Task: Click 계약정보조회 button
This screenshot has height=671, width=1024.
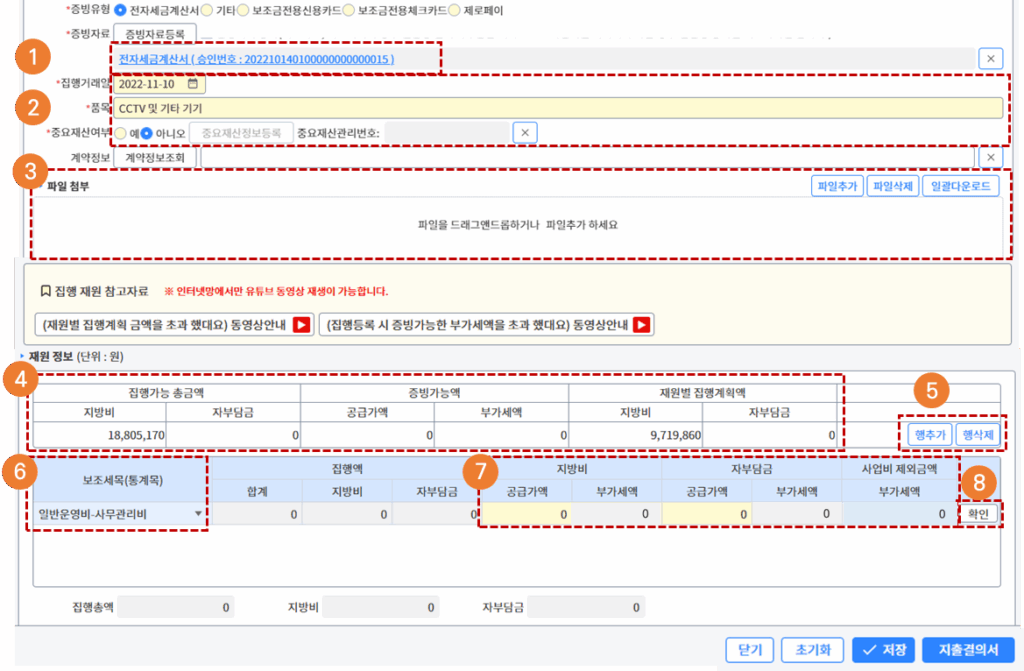Action: click(x=155, y=157)
